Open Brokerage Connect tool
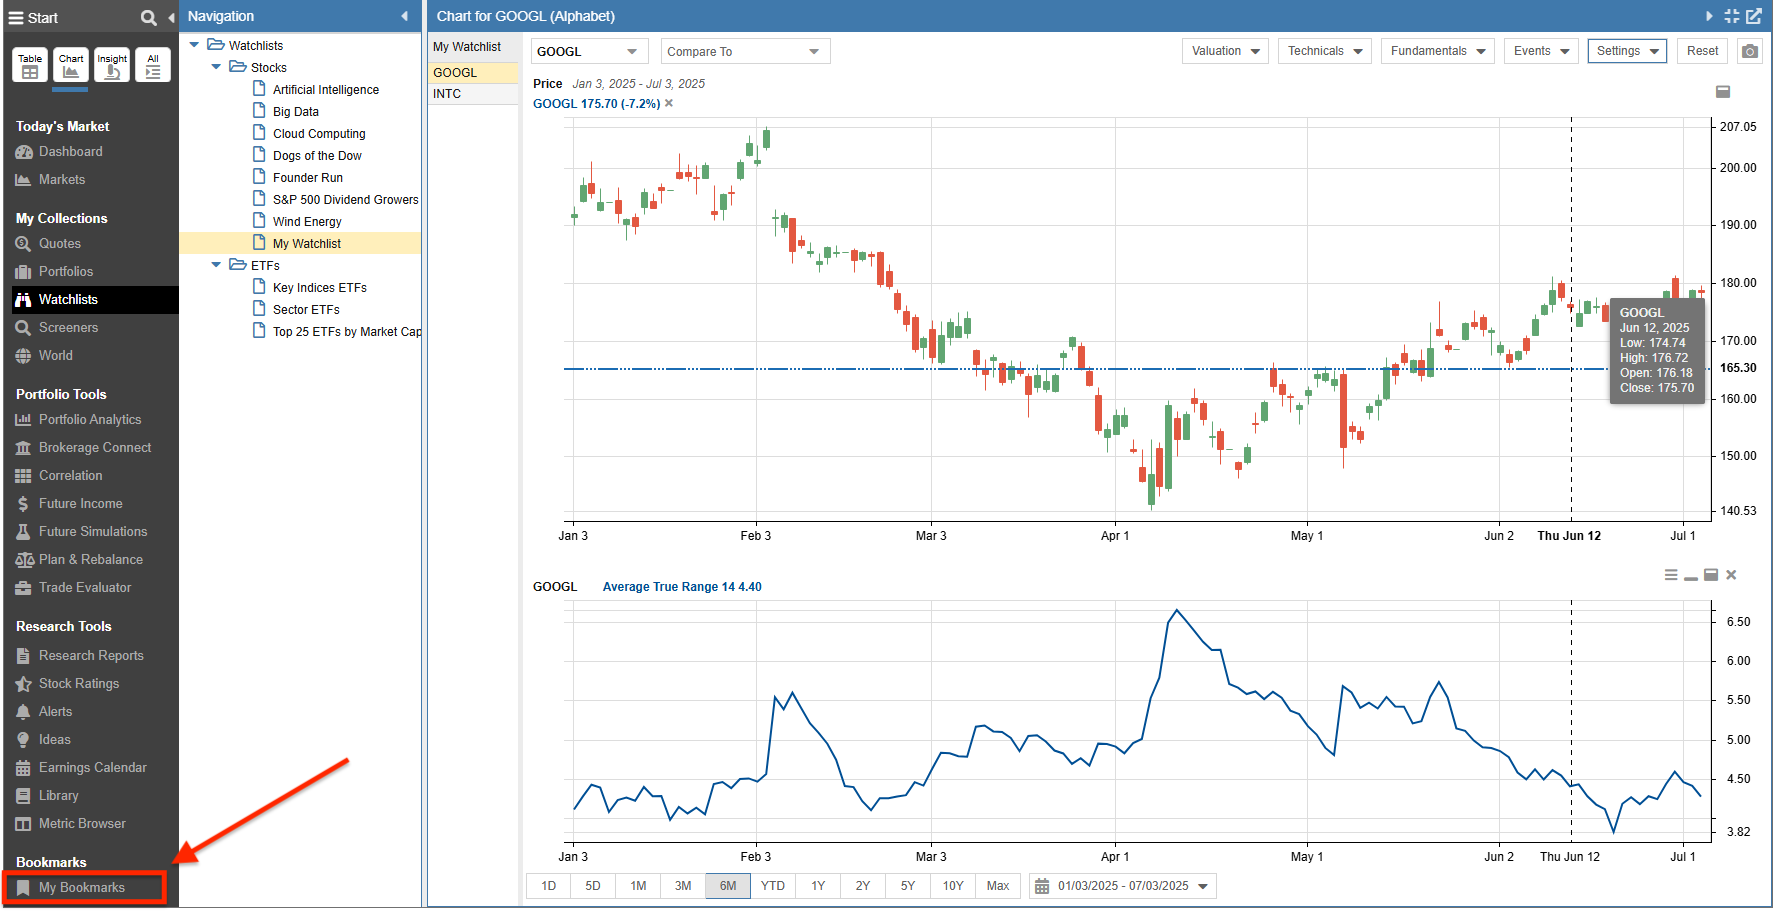1778x913 pixels. (x=83, y=448)
